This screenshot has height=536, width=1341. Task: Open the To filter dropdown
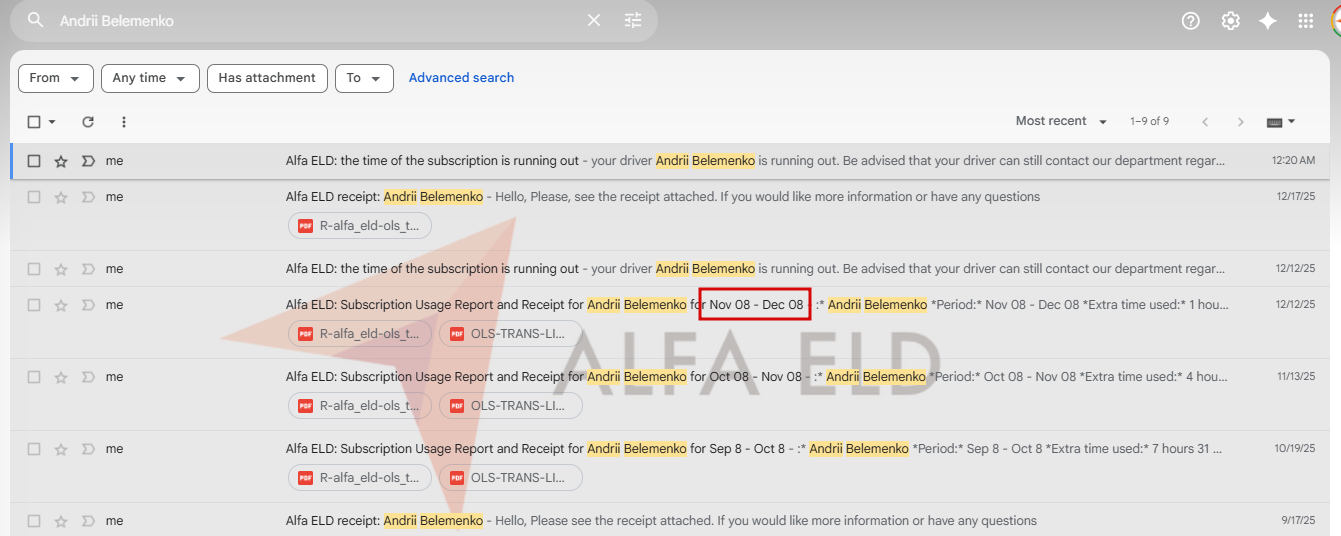coord(364,78)
